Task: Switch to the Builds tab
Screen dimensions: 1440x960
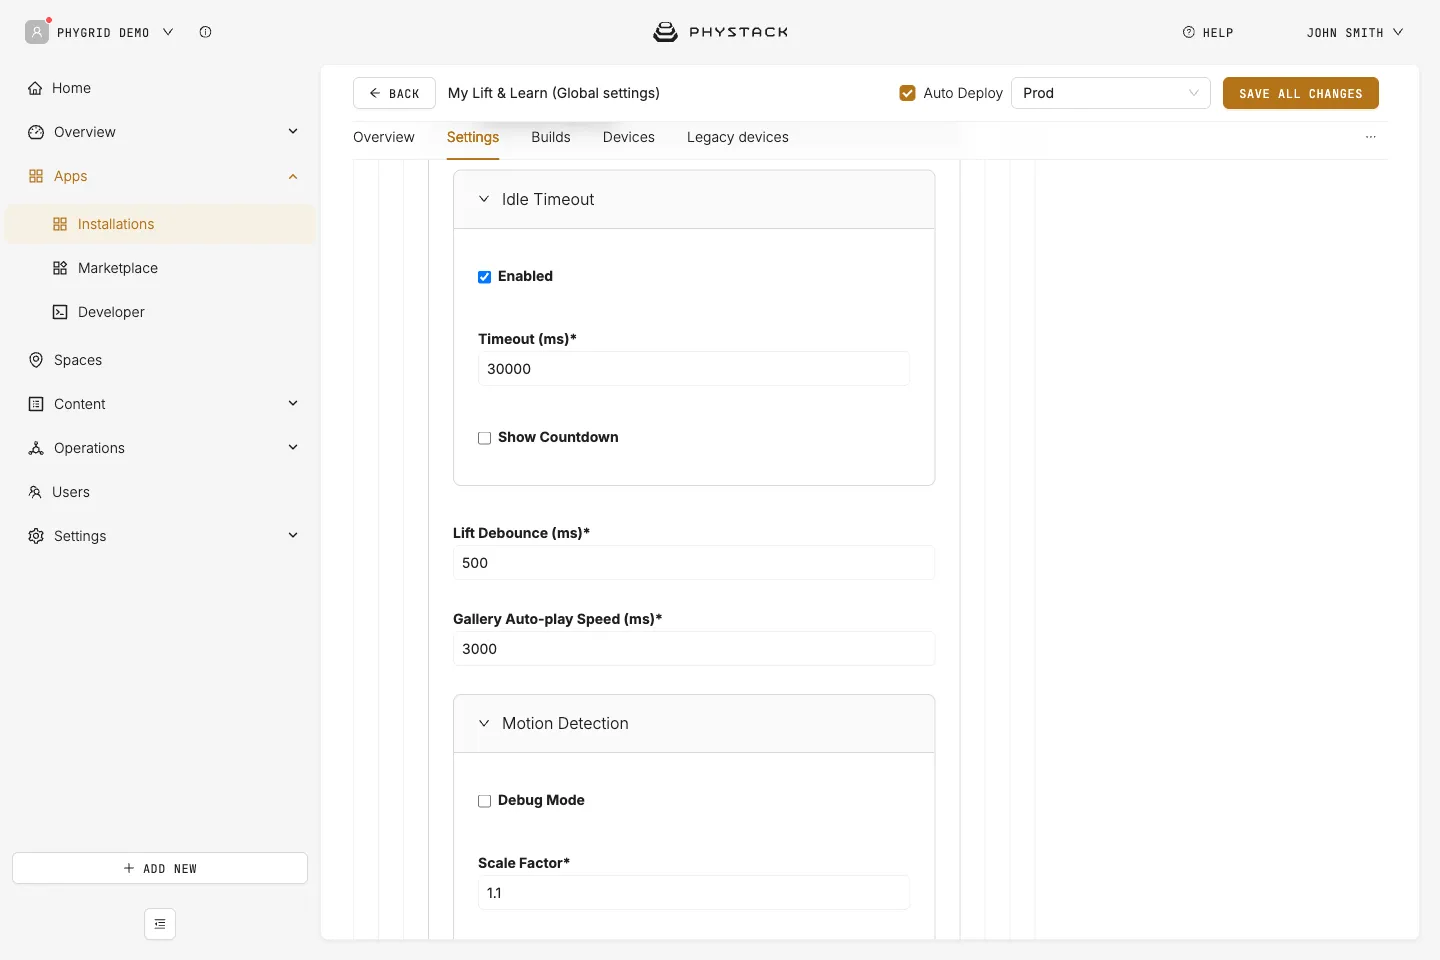Action: click(x=551, y=137)
